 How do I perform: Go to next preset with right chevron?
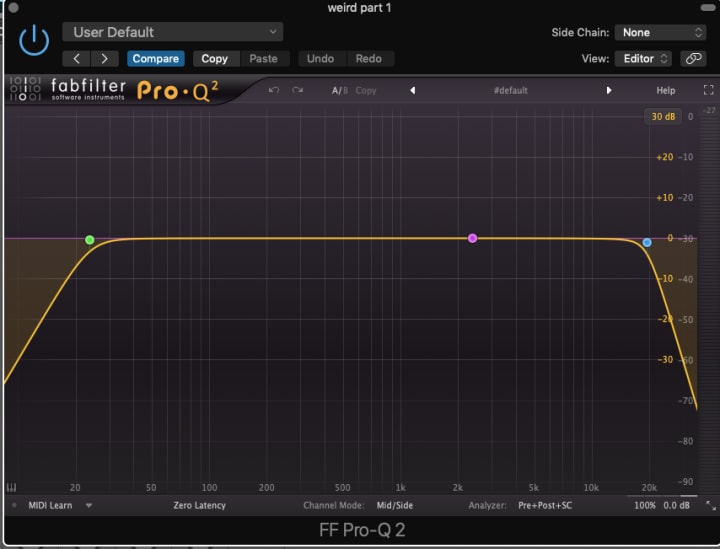tap(105, 59)
